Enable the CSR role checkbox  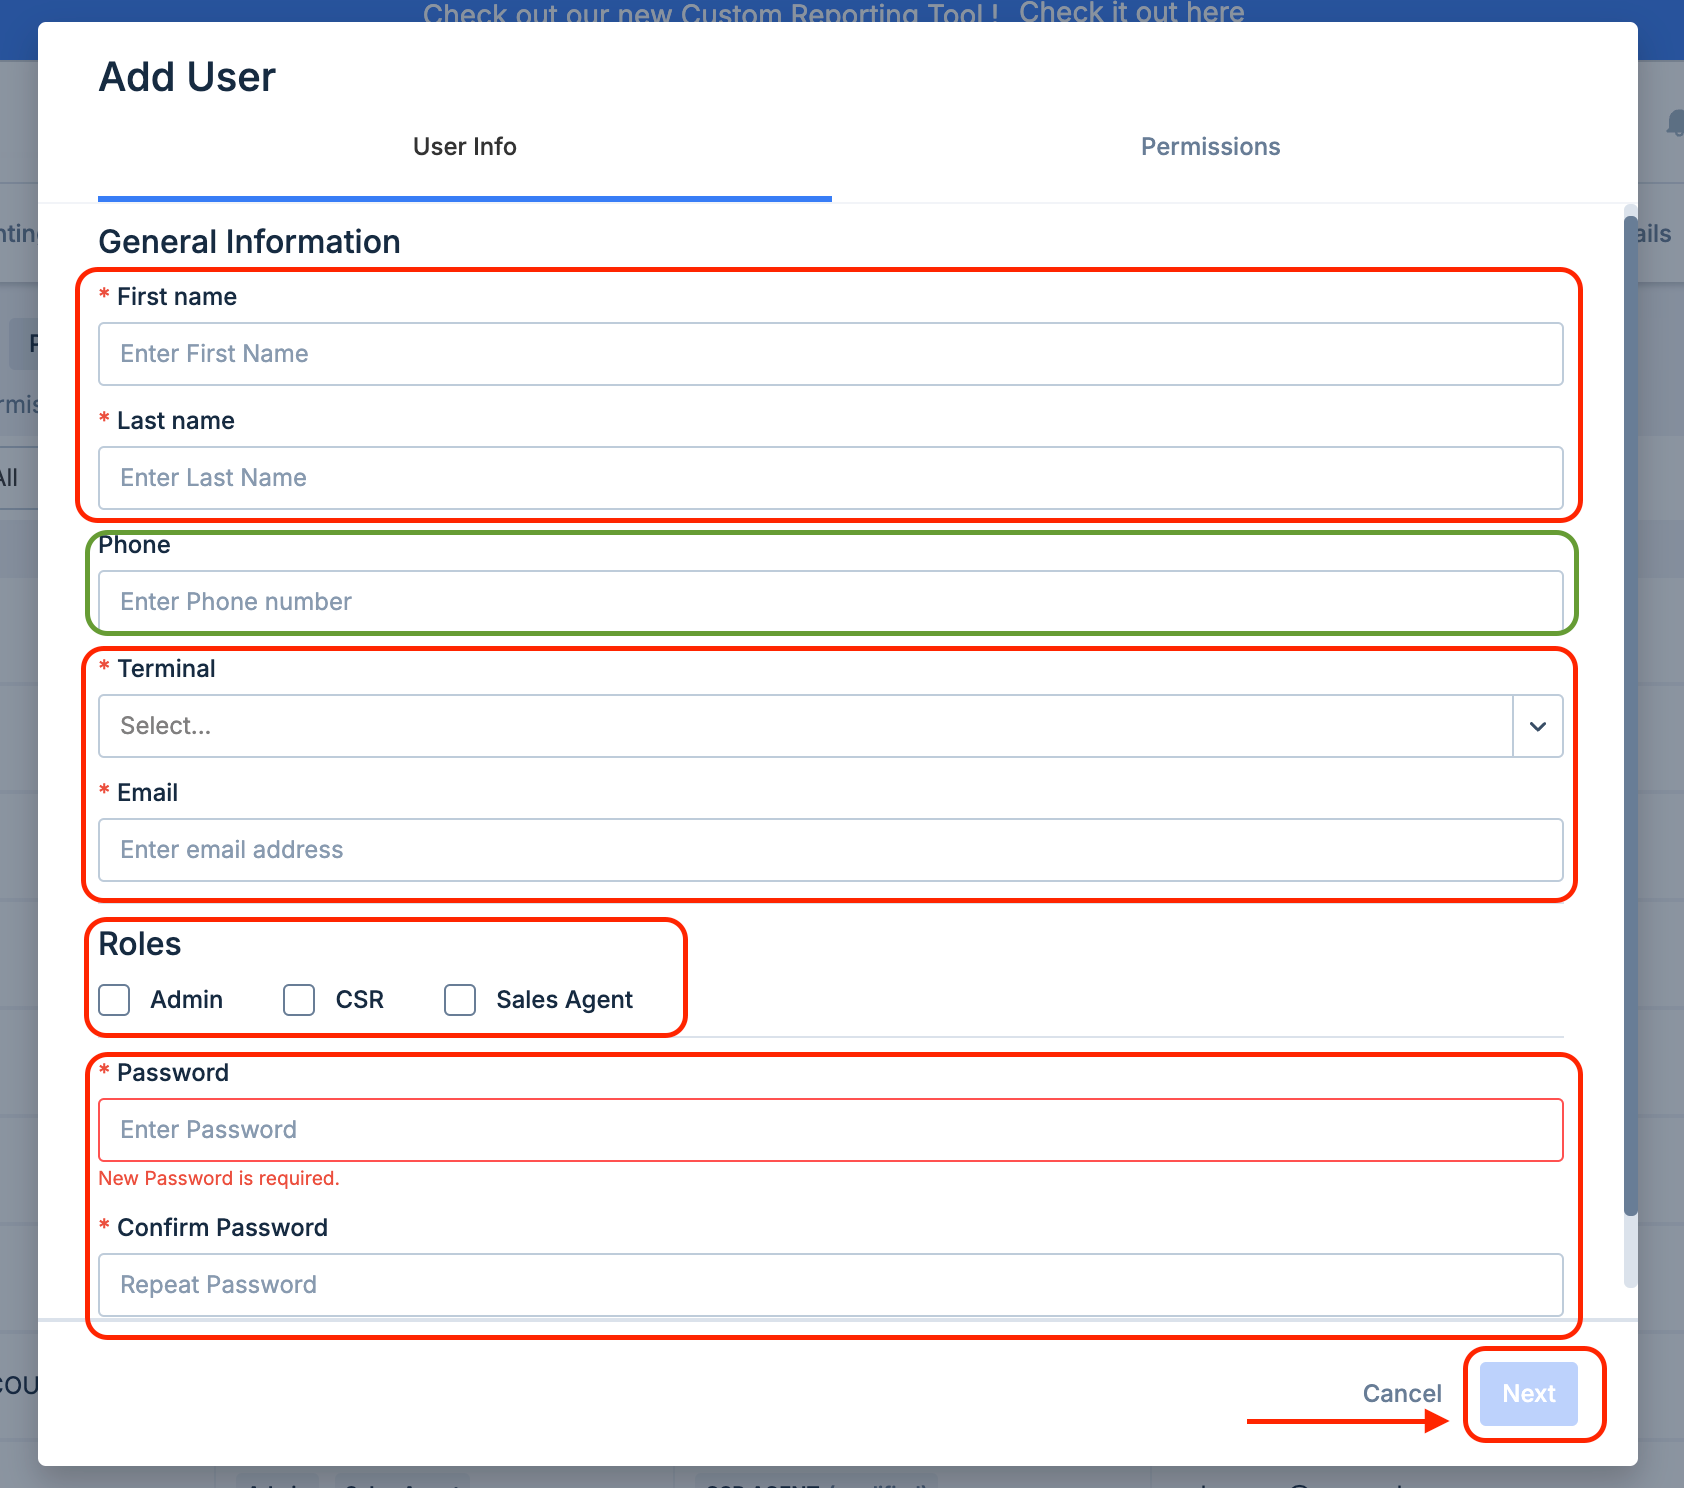299,1000
